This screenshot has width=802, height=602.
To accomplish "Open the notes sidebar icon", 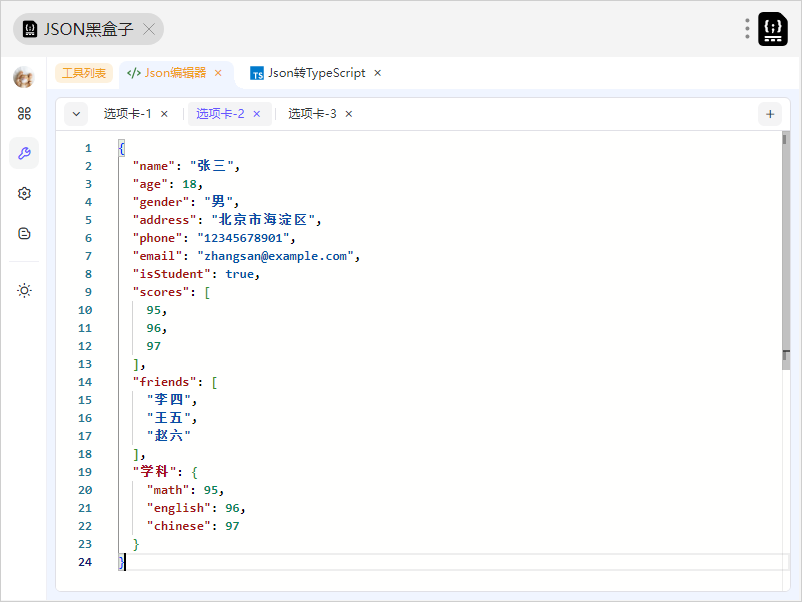I will pos(24,233).
